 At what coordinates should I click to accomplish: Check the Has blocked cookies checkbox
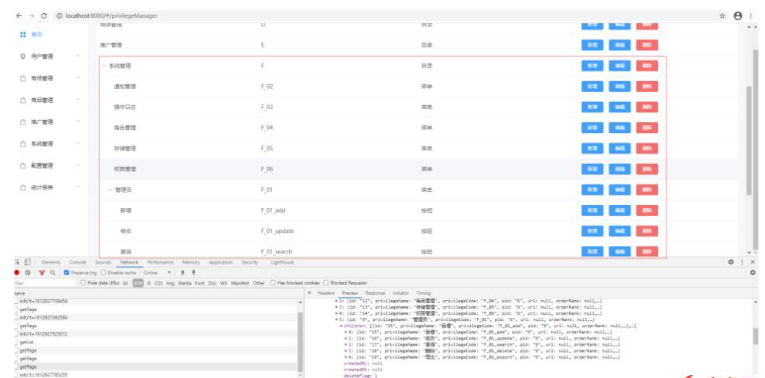273,283
